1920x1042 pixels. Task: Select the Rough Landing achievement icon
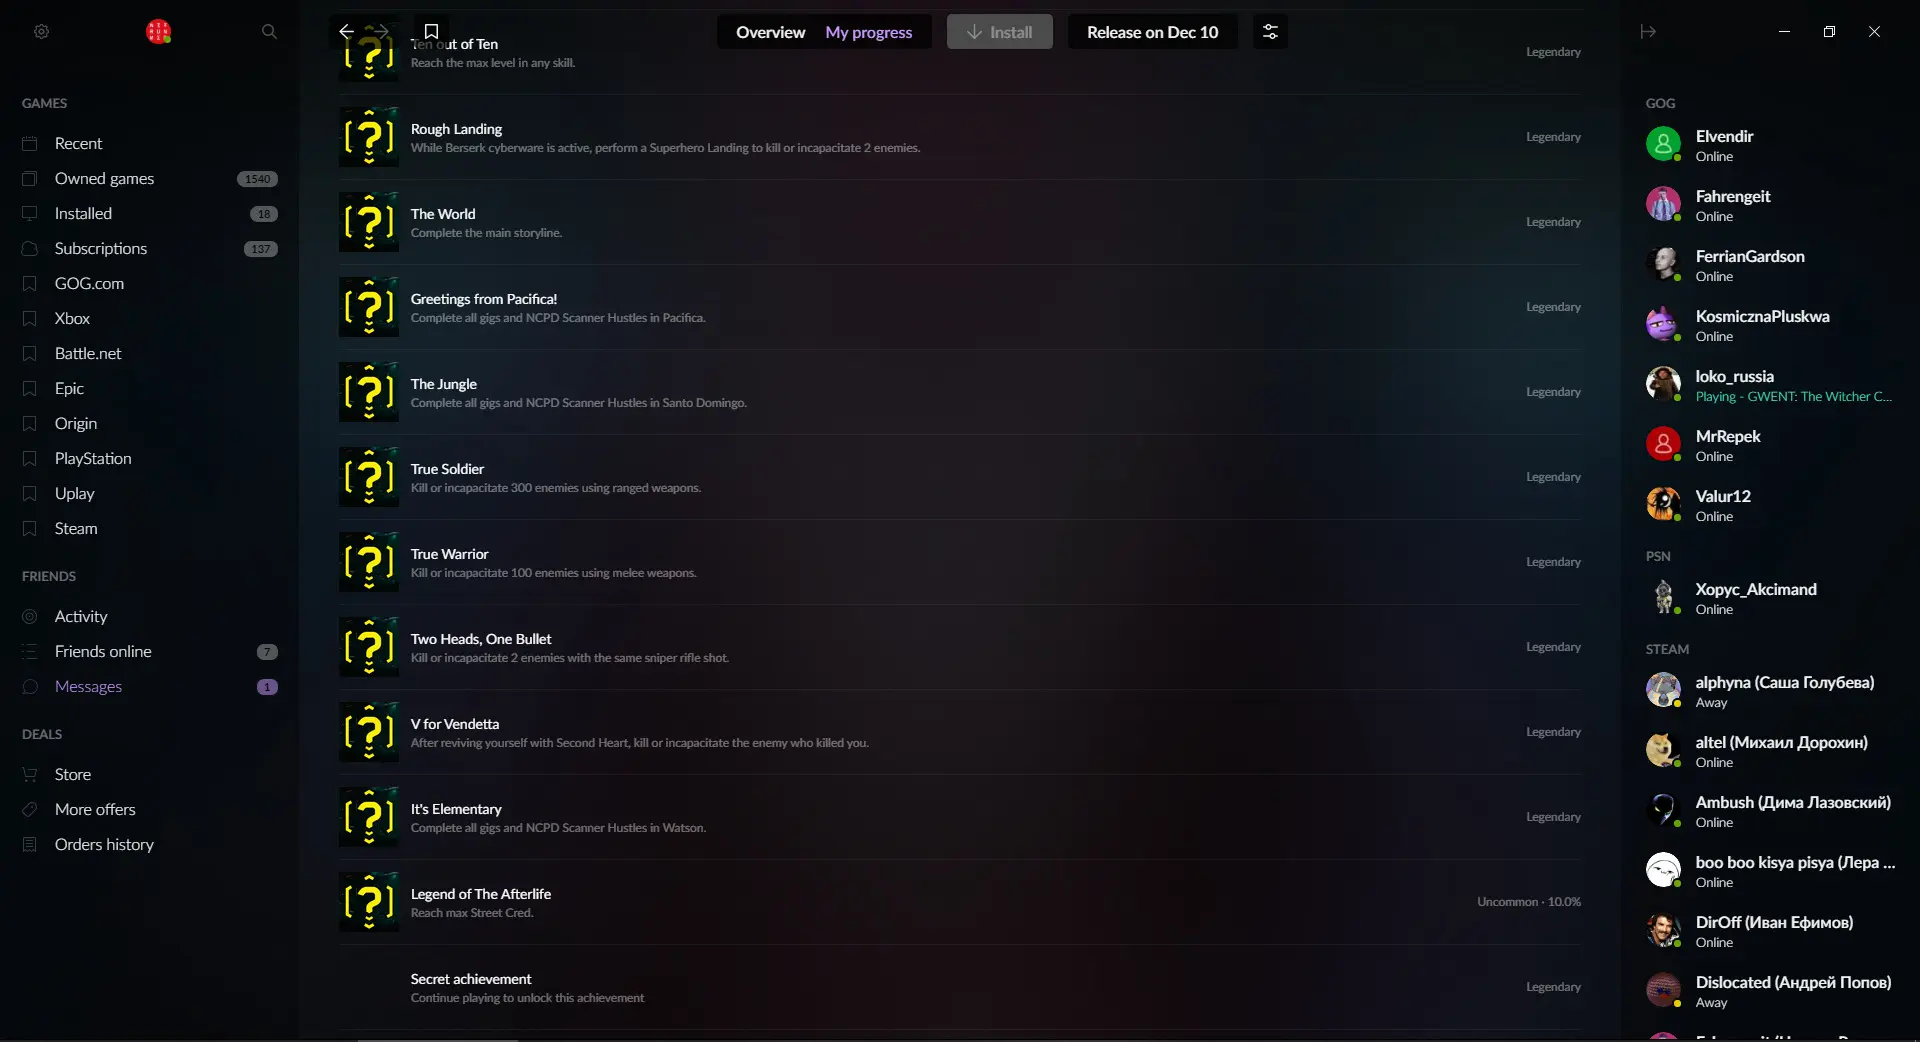pyautogui.click(x=369, y=137)
